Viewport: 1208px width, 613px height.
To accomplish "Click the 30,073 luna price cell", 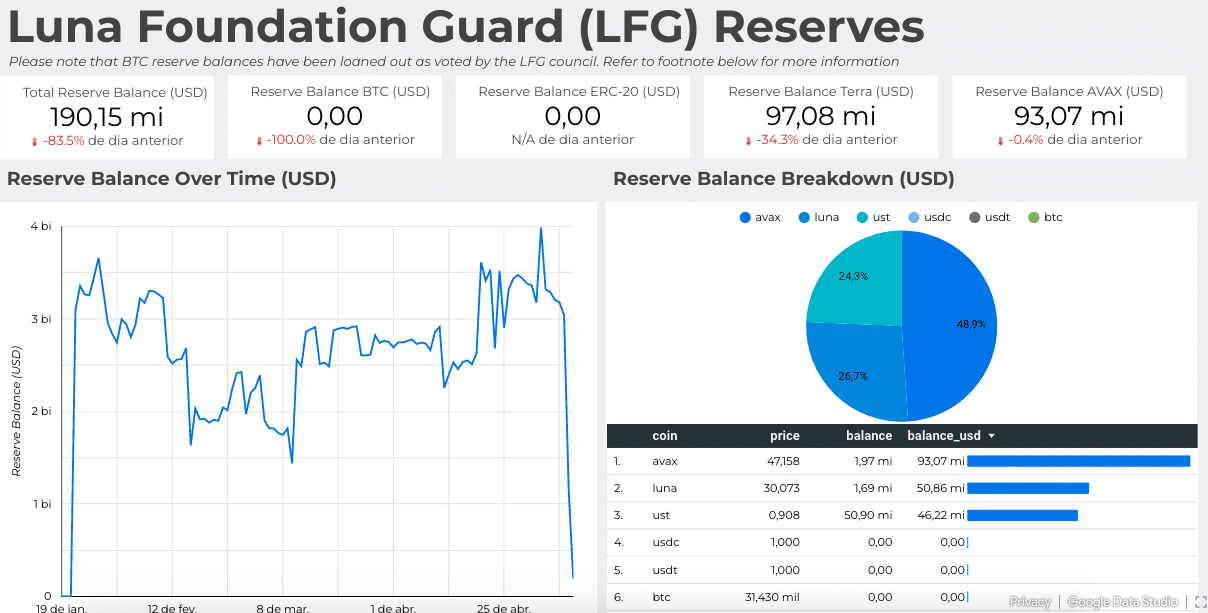I will pyautogui.click(x=782, y=488).
